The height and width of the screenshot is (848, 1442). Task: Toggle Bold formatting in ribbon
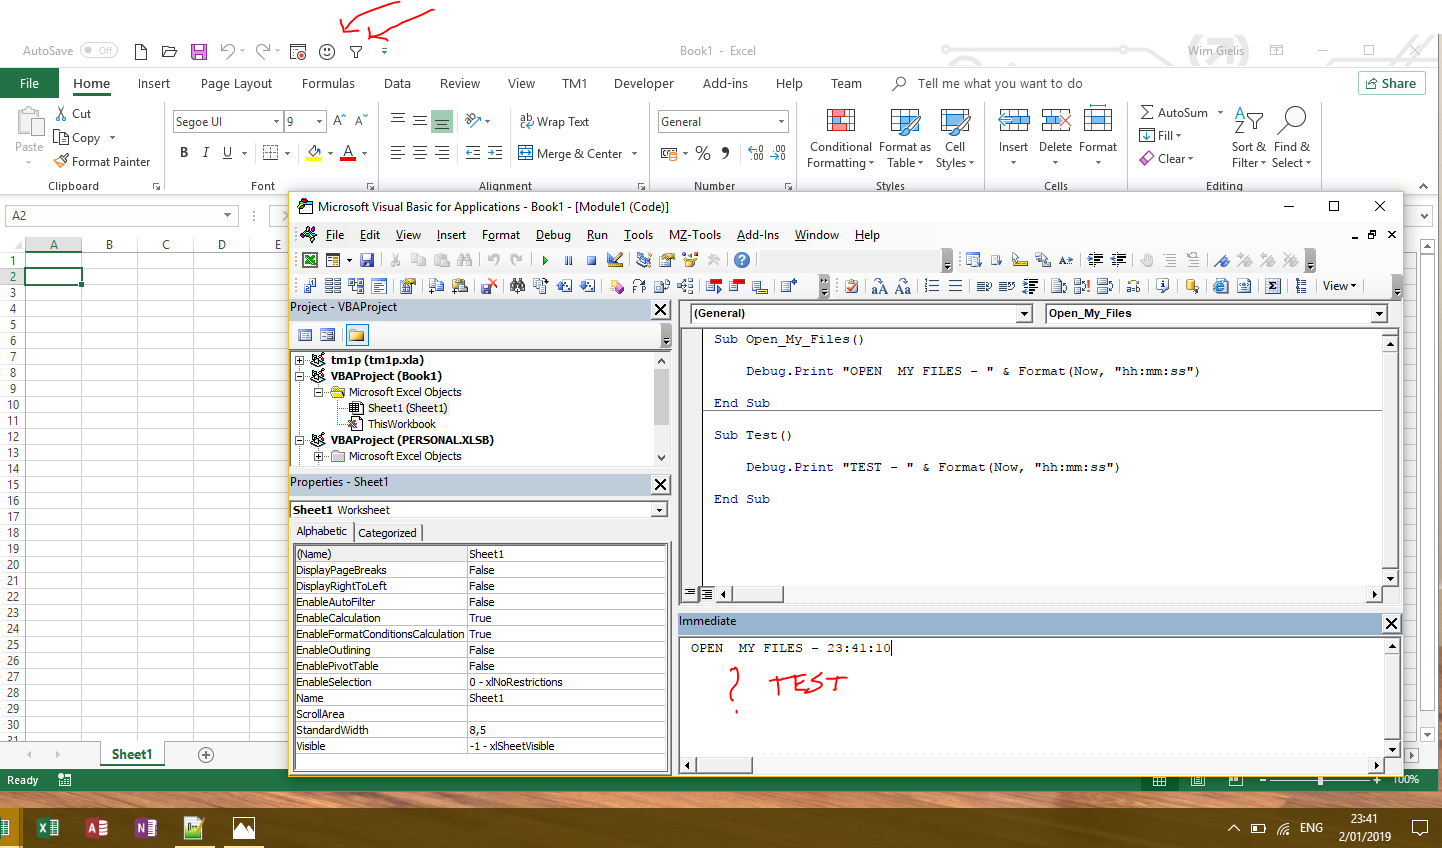[184, 152]
